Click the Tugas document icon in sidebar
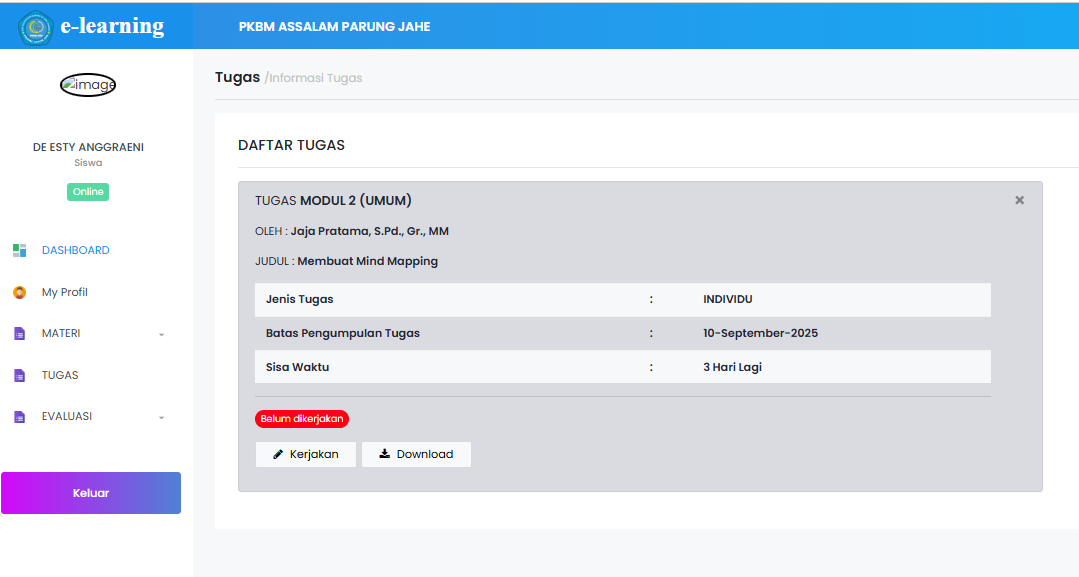This screenshot has height=577, width=1079. coord(19,376)
